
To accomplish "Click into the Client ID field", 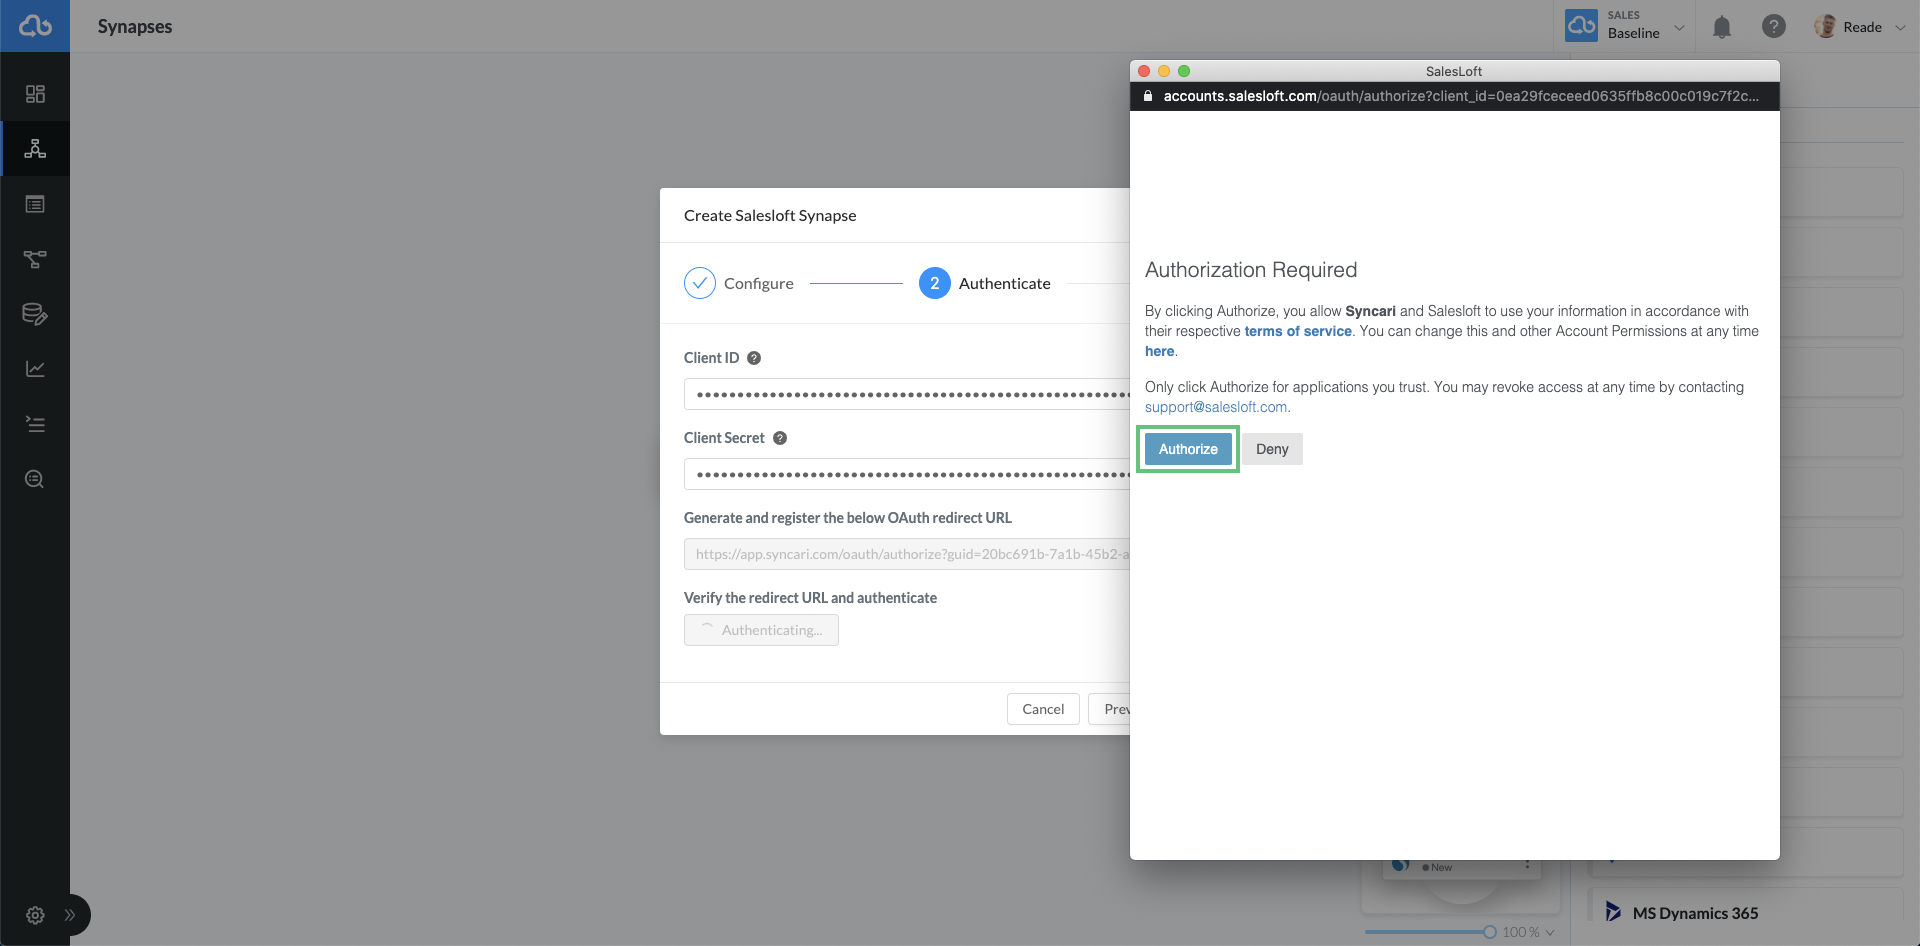I will pyautogui.click(x=907, y=394).
